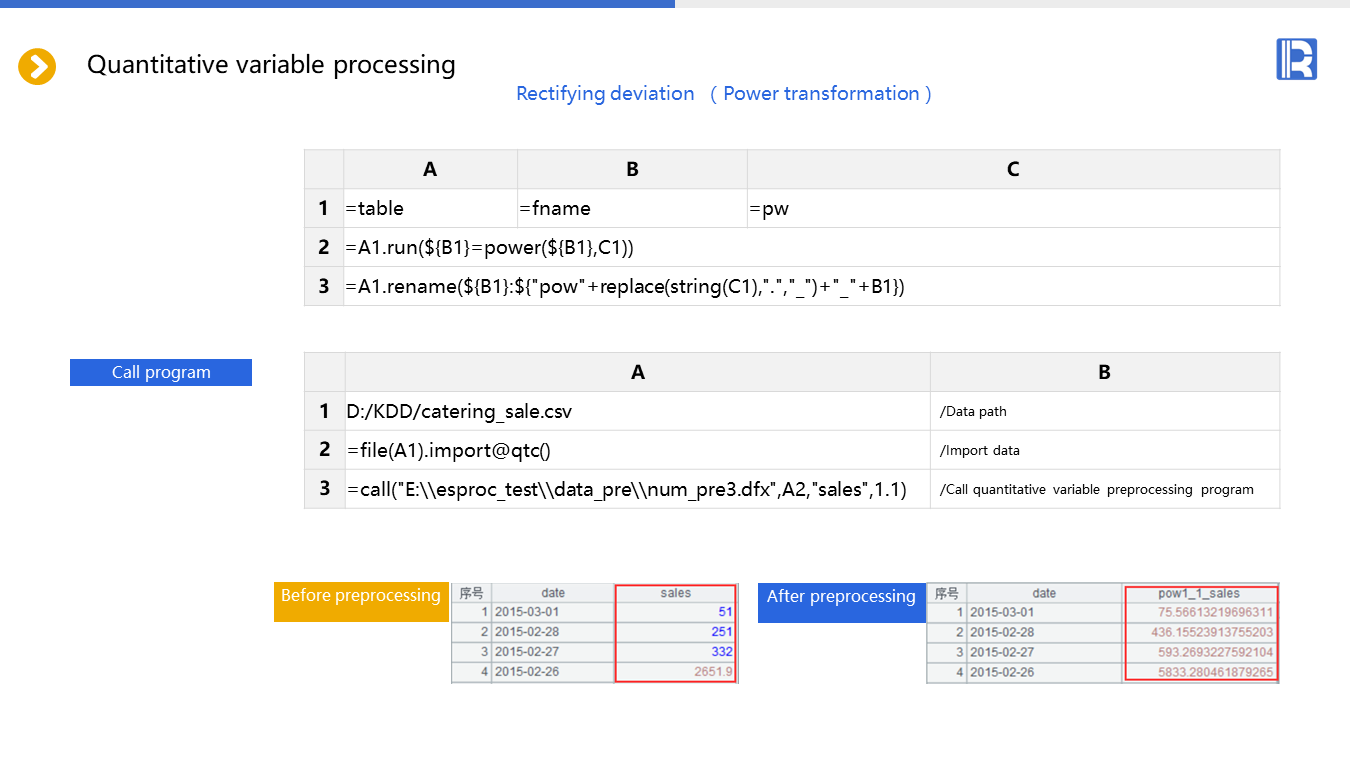This screenshot has height=759, width=1350.
Task: Select row 2 header beside =A1.run formula
Action: [324, 247]
